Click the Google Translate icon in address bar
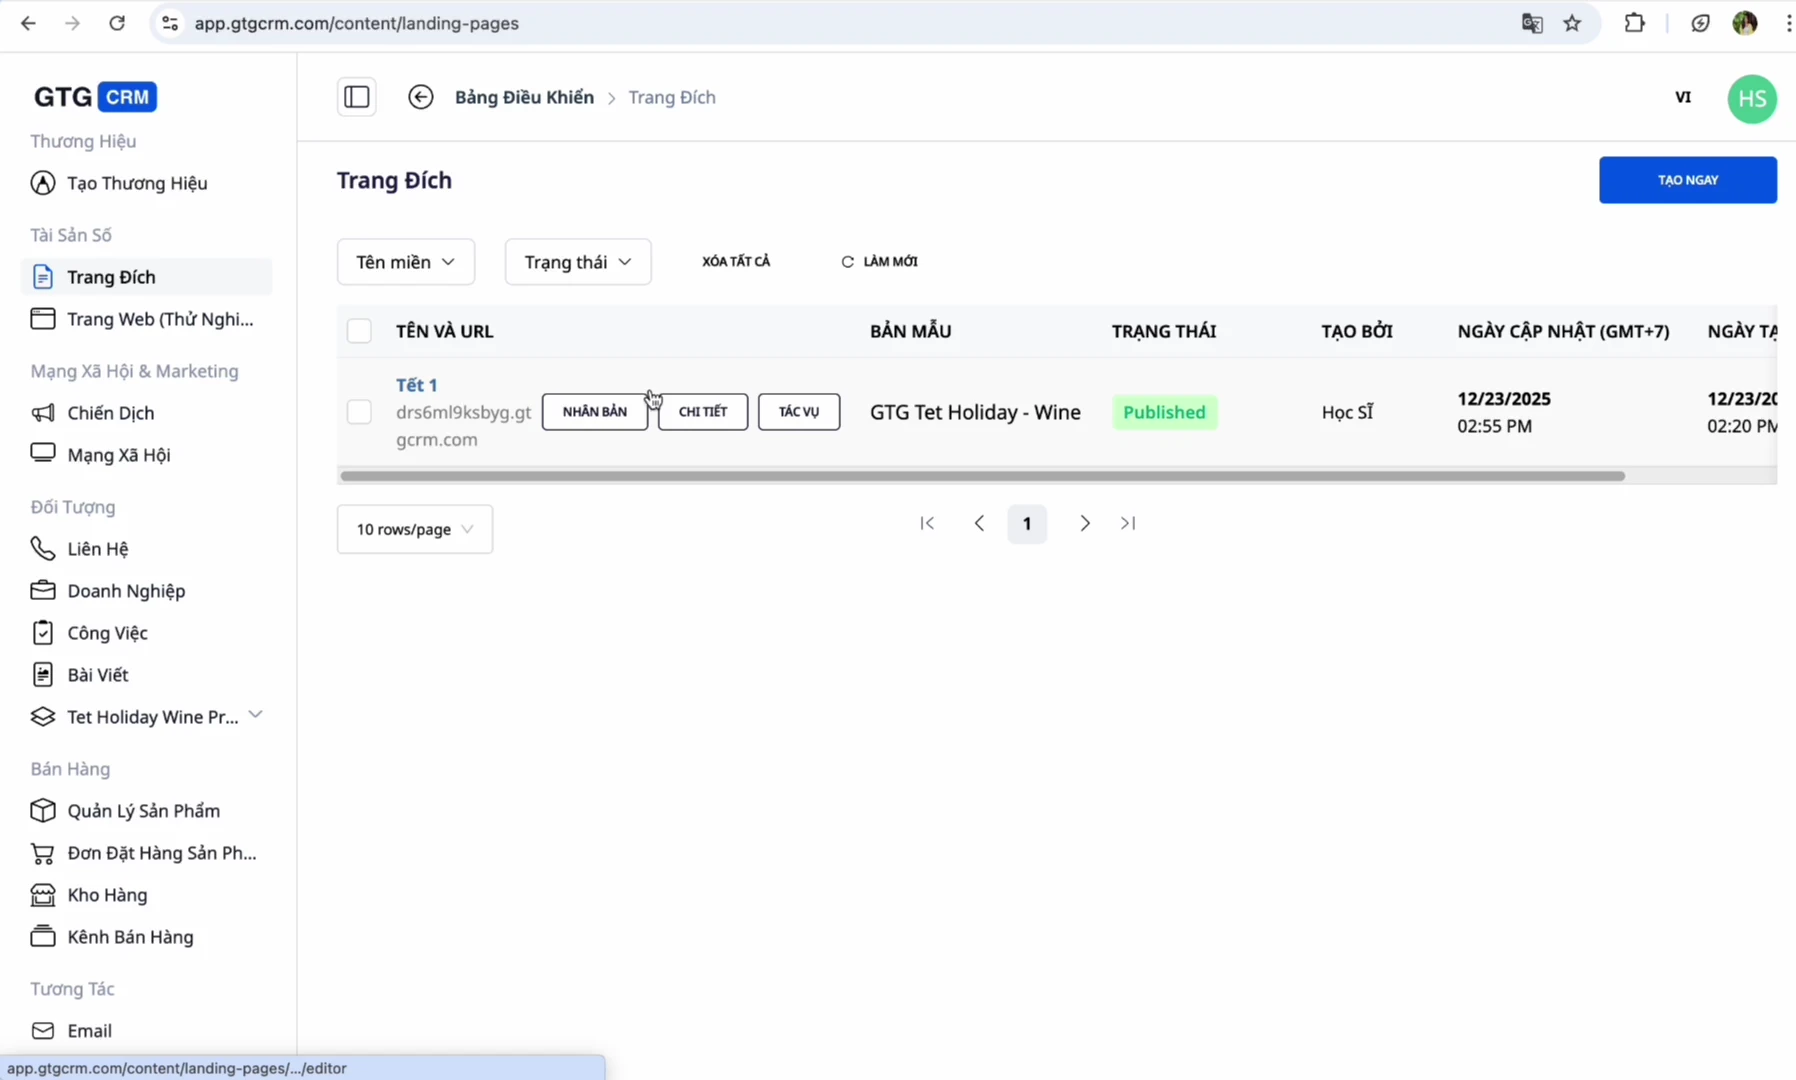The image size is (1796, 1080). point(1531,23)
